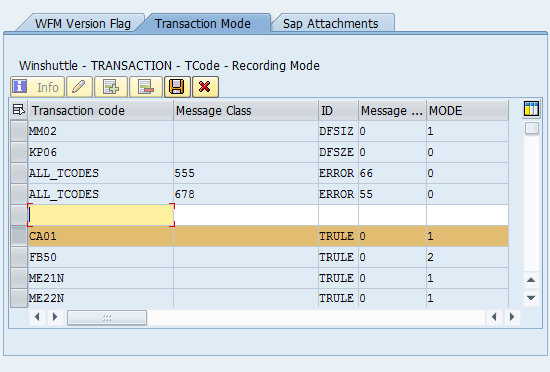Click the empty MODE cell in new row

(x=468, y=215)
